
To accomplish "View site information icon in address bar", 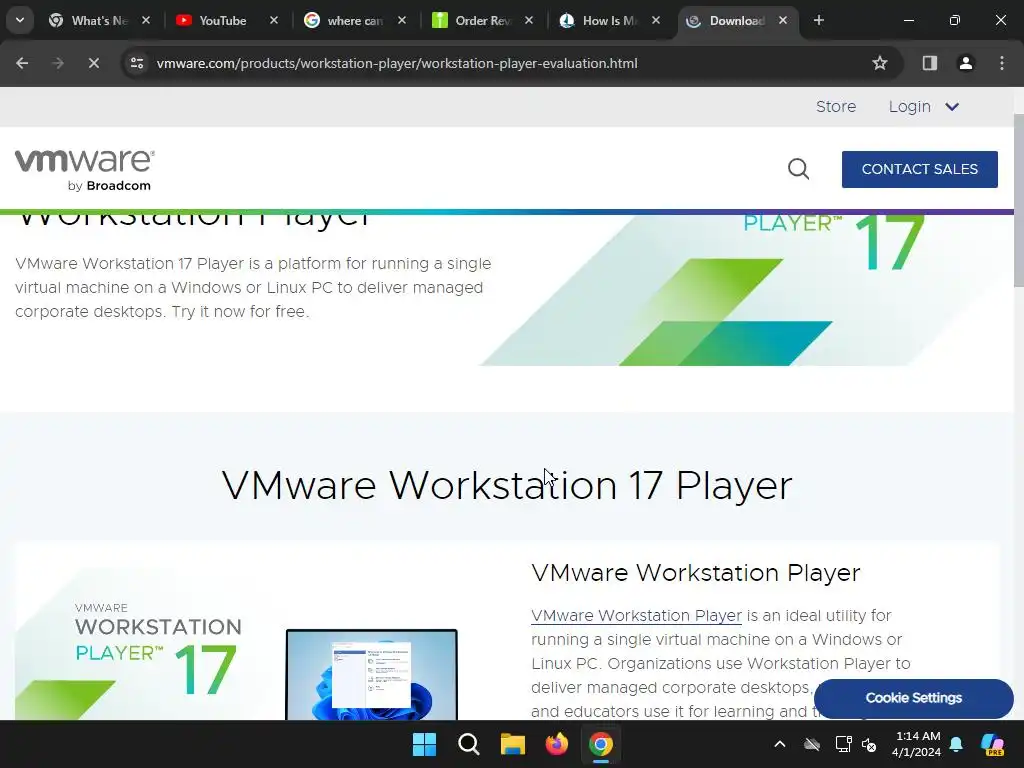I will pyautogui.click(x=137, y=63).
